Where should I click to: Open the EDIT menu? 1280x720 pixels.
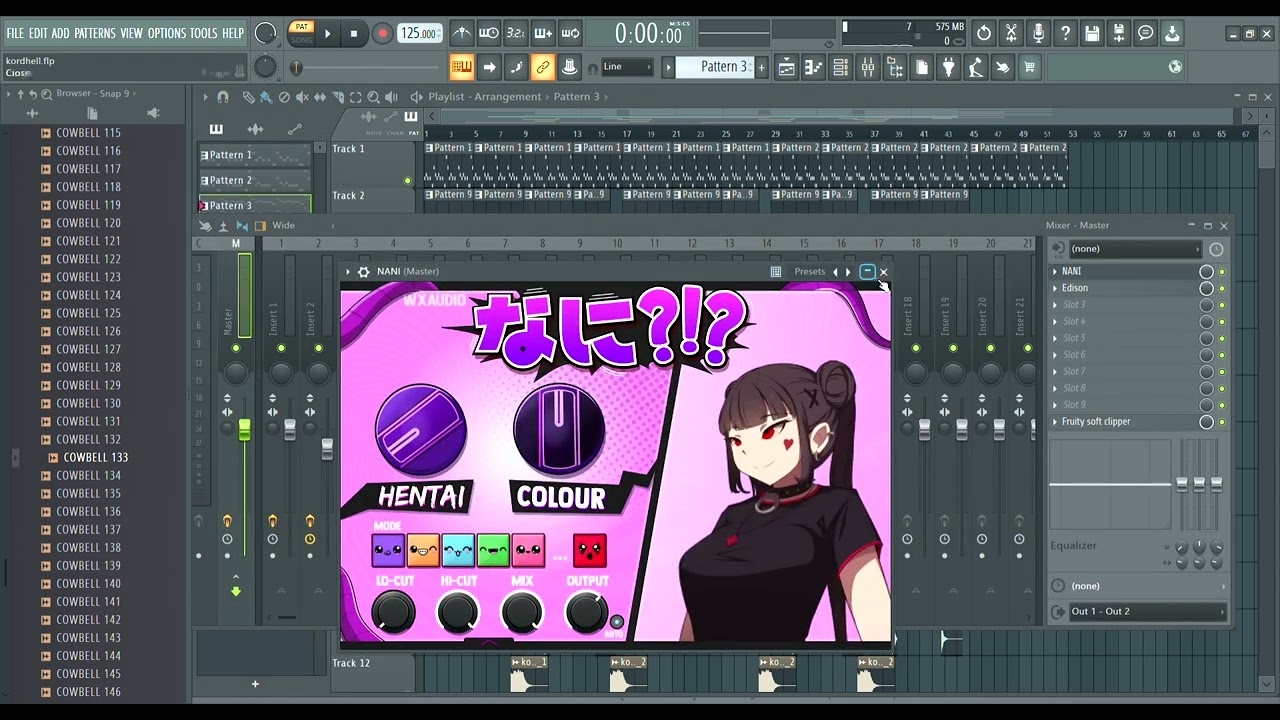point(38,33)
